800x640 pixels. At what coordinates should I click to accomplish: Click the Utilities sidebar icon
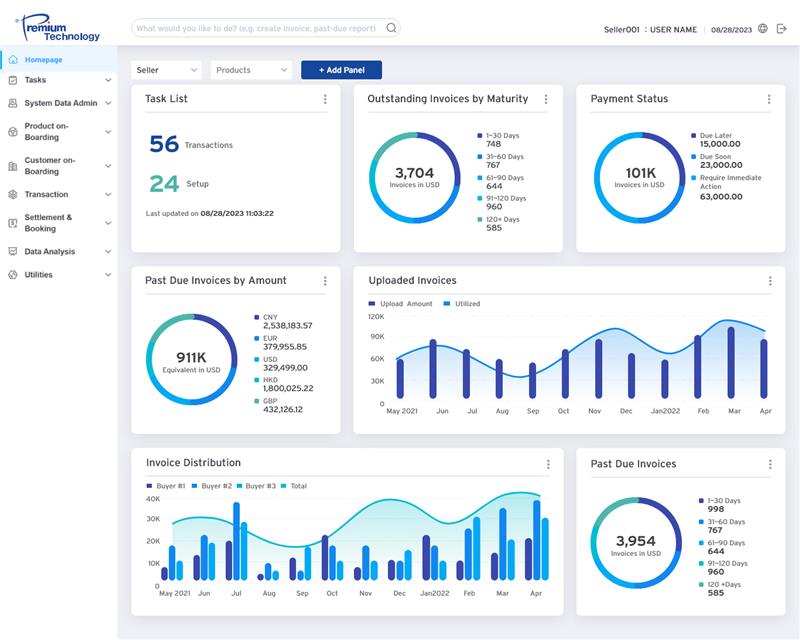point(13,275)
